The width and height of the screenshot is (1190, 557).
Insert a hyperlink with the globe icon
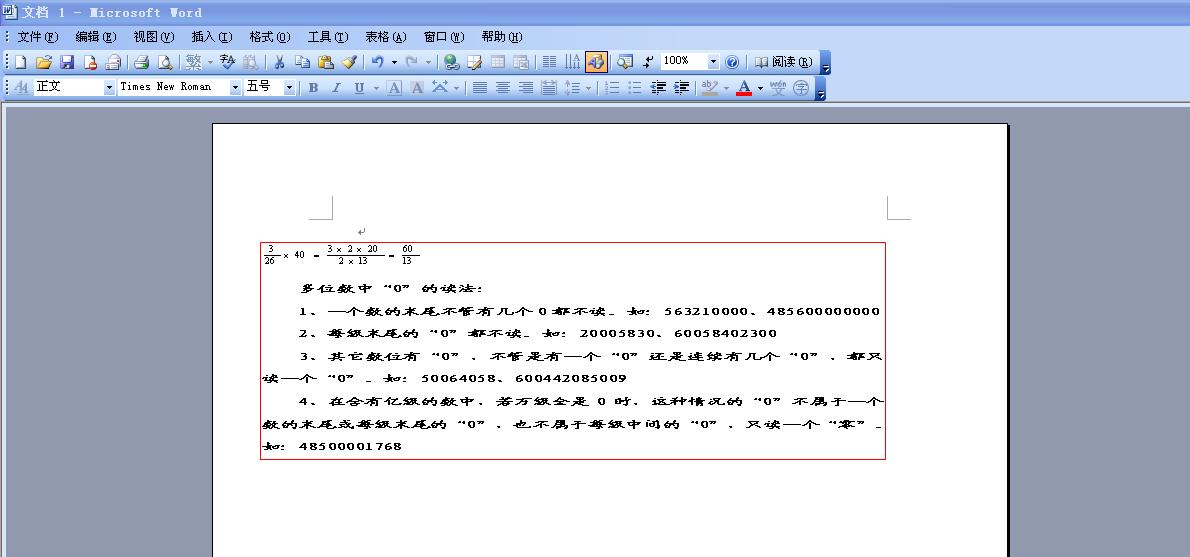452,62
